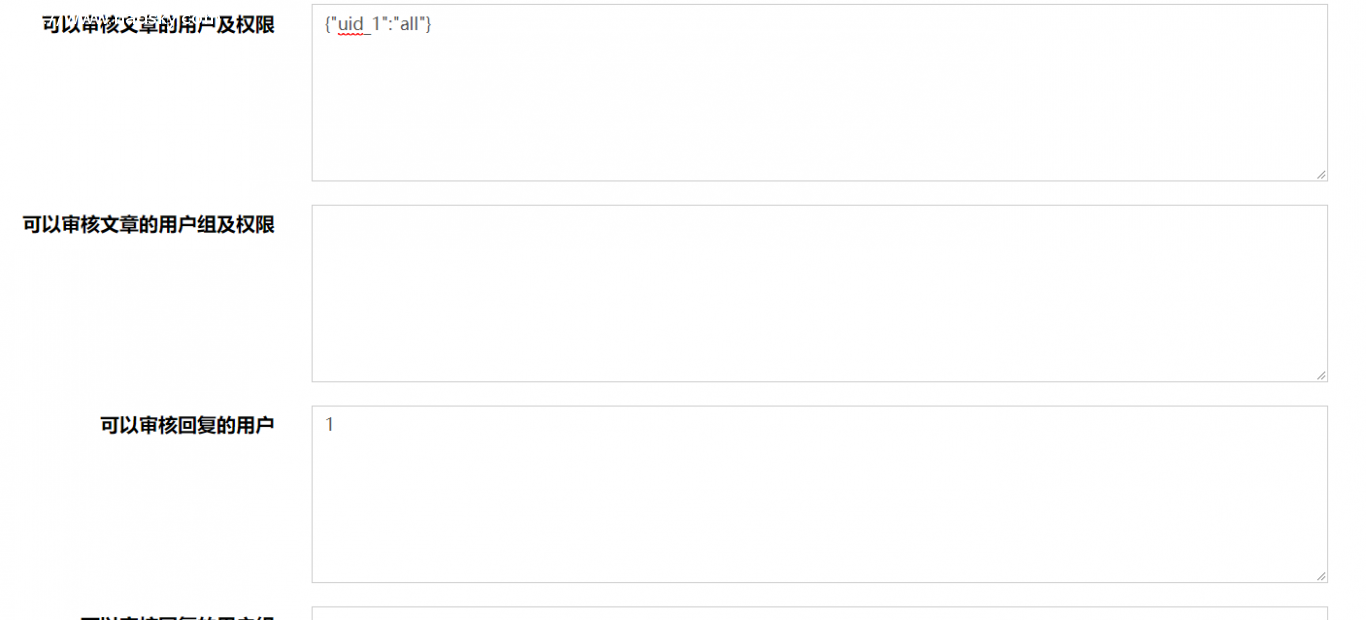Click resize grip of 可以审核回复的用户 textarea

(x=1320, y=575)
